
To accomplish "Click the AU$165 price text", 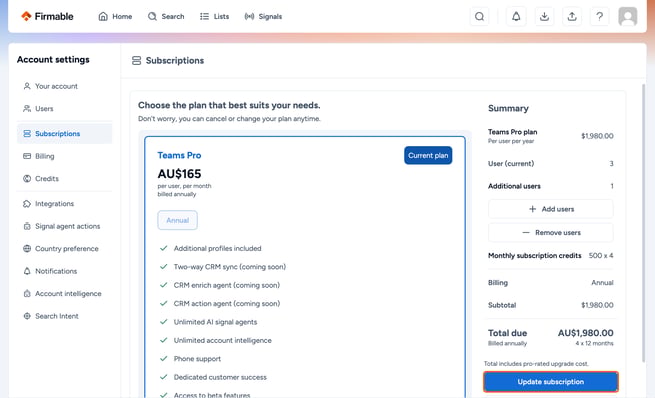I will pos(179,174).
